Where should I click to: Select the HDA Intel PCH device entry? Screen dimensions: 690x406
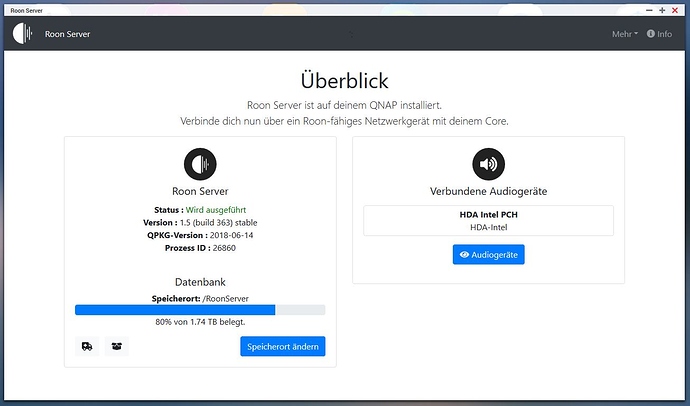[488, 221]
